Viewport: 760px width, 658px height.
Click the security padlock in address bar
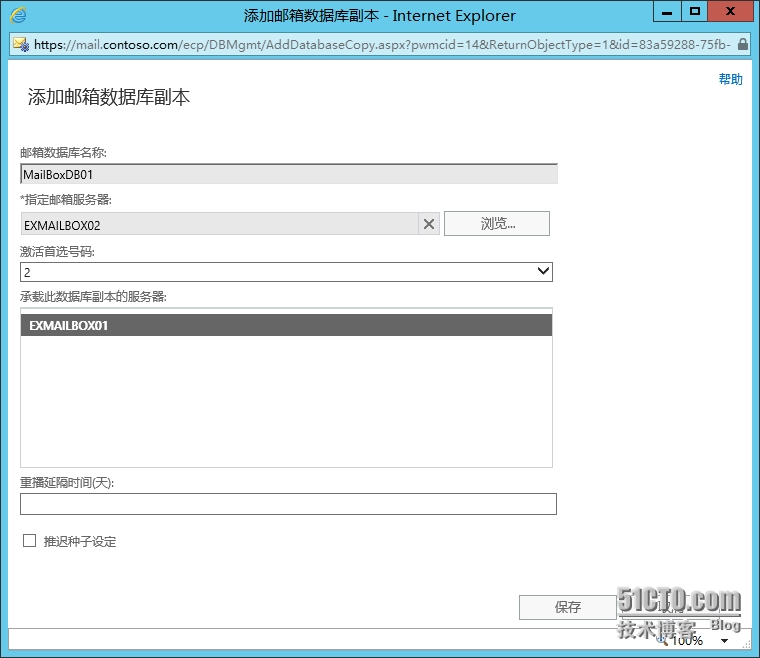tap(742, 44)
